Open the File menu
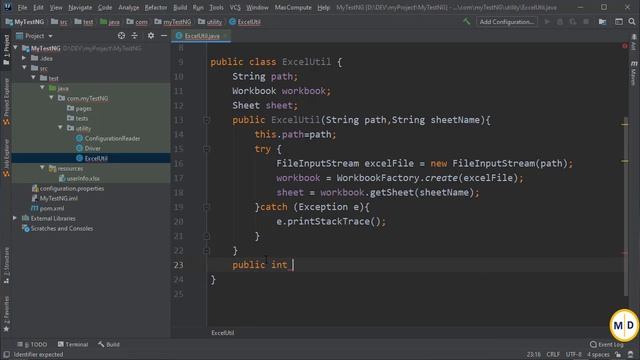 click(x=22, y=7)
